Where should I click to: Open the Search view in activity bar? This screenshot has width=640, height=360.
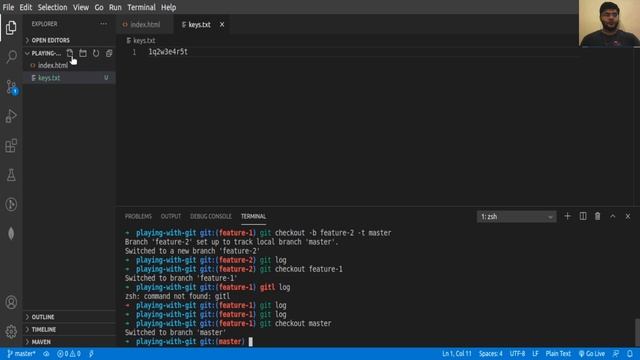[x=11, y=57]
